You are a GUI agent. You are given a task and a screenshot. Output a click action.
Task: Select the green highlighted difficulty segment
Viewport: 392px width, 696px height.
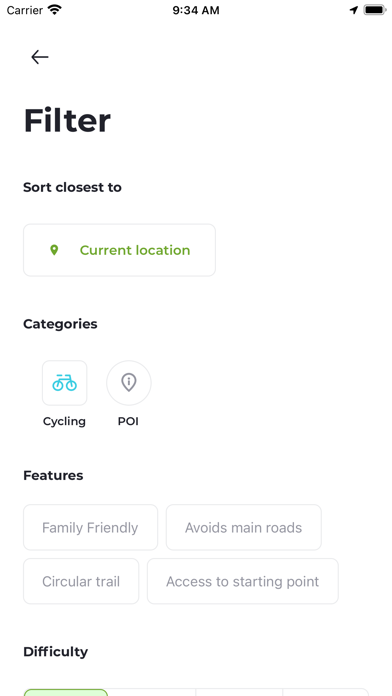(66, 692)
